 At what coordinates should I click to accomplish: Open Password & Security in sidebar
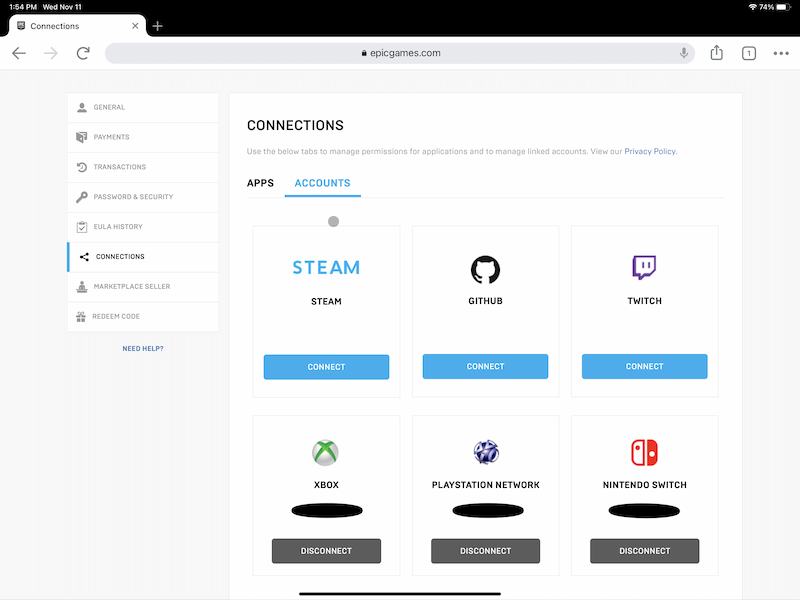(133, 197)
